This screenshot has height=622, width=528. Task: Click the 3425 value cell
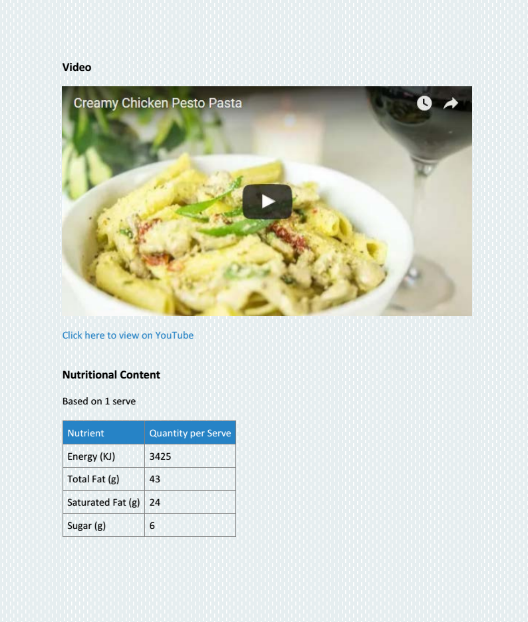[x=190, y=456]
